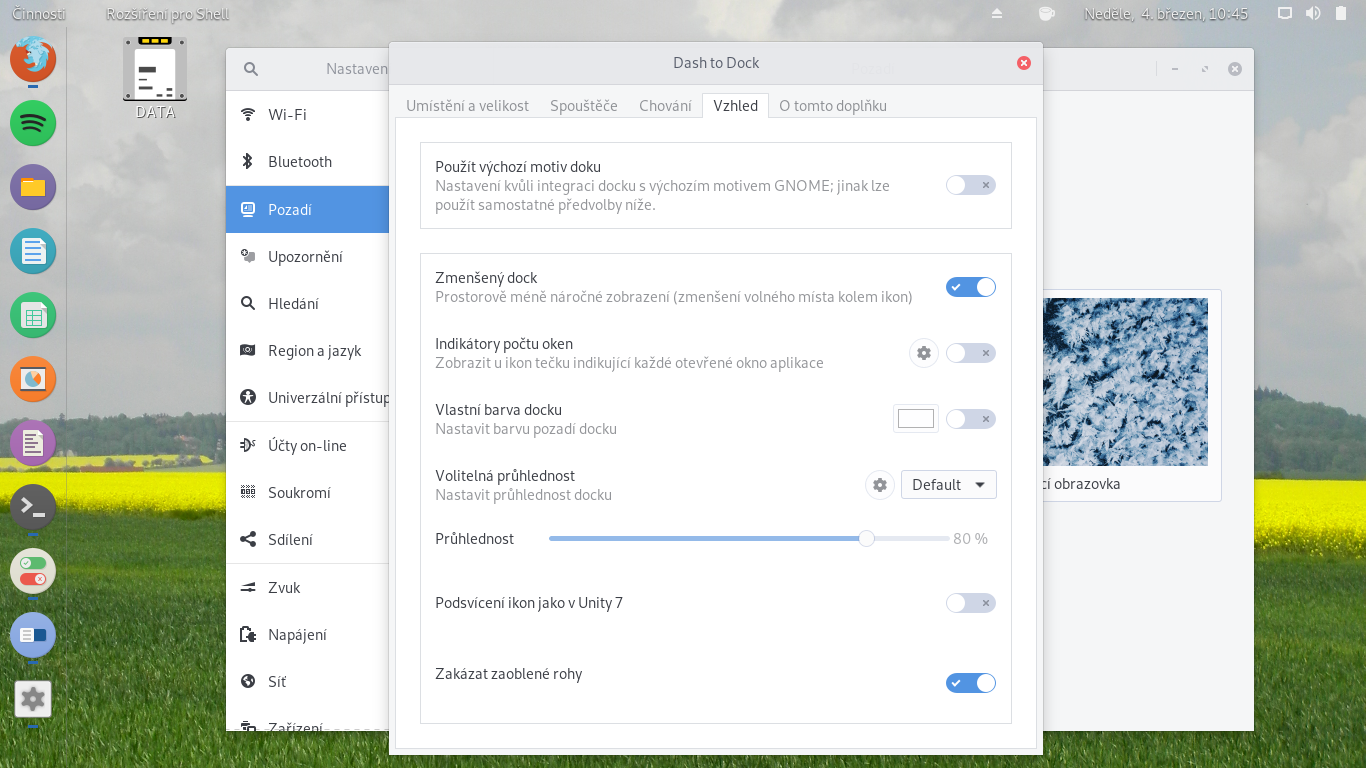Click the Napájení power icon in sidebar
This screenshot has height=768, width=1366.
248,635
